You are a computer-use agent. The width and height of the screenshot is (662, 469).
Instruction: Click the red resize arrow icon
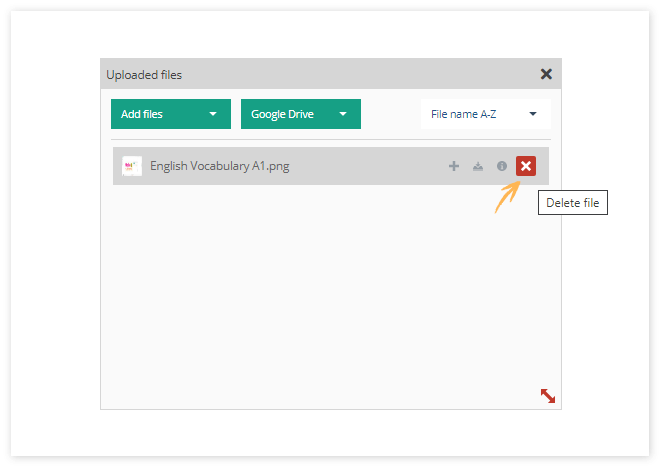[x=548, y=396]
